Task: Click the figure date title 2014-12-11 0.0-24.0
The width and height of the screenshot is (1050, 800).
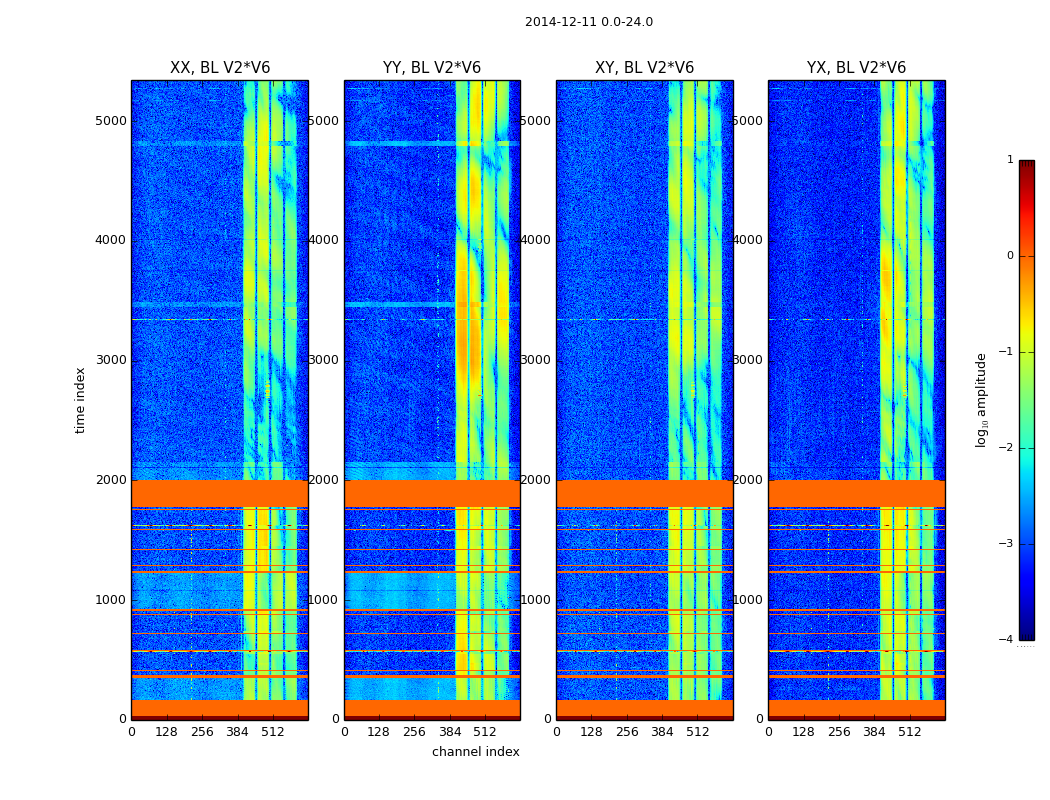Action: coord(588,22)
